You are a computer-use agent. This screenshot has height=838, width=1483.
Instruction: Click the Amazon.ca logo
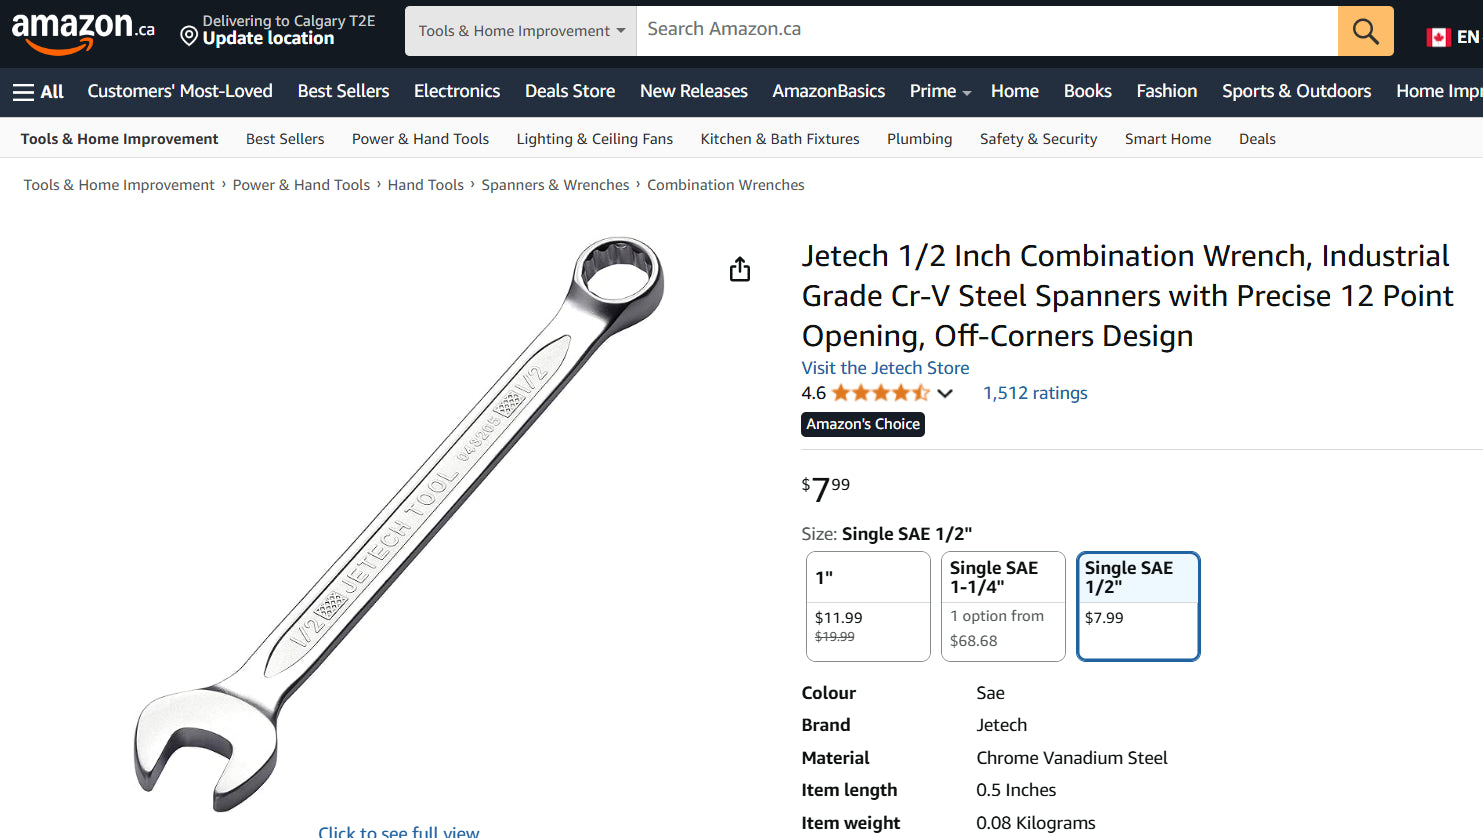coord(83,32)
